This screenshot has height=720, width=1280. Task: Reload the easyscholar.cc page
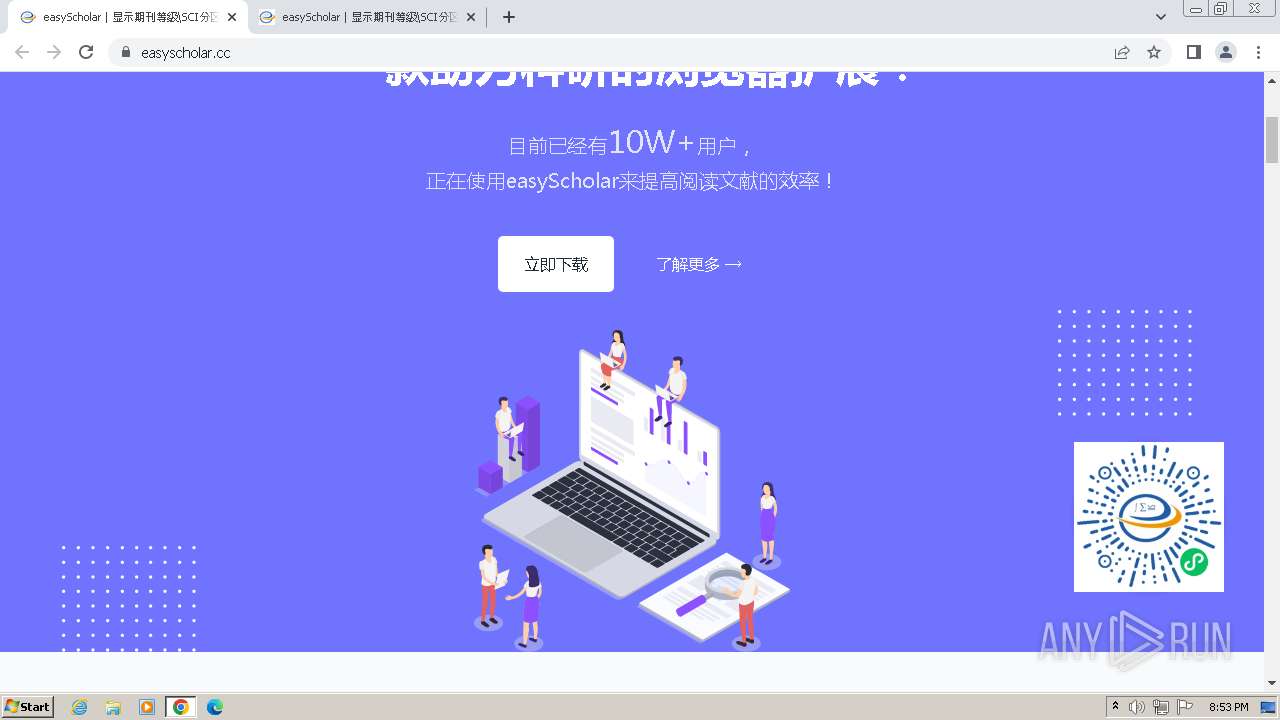click(x=86, y=52)
